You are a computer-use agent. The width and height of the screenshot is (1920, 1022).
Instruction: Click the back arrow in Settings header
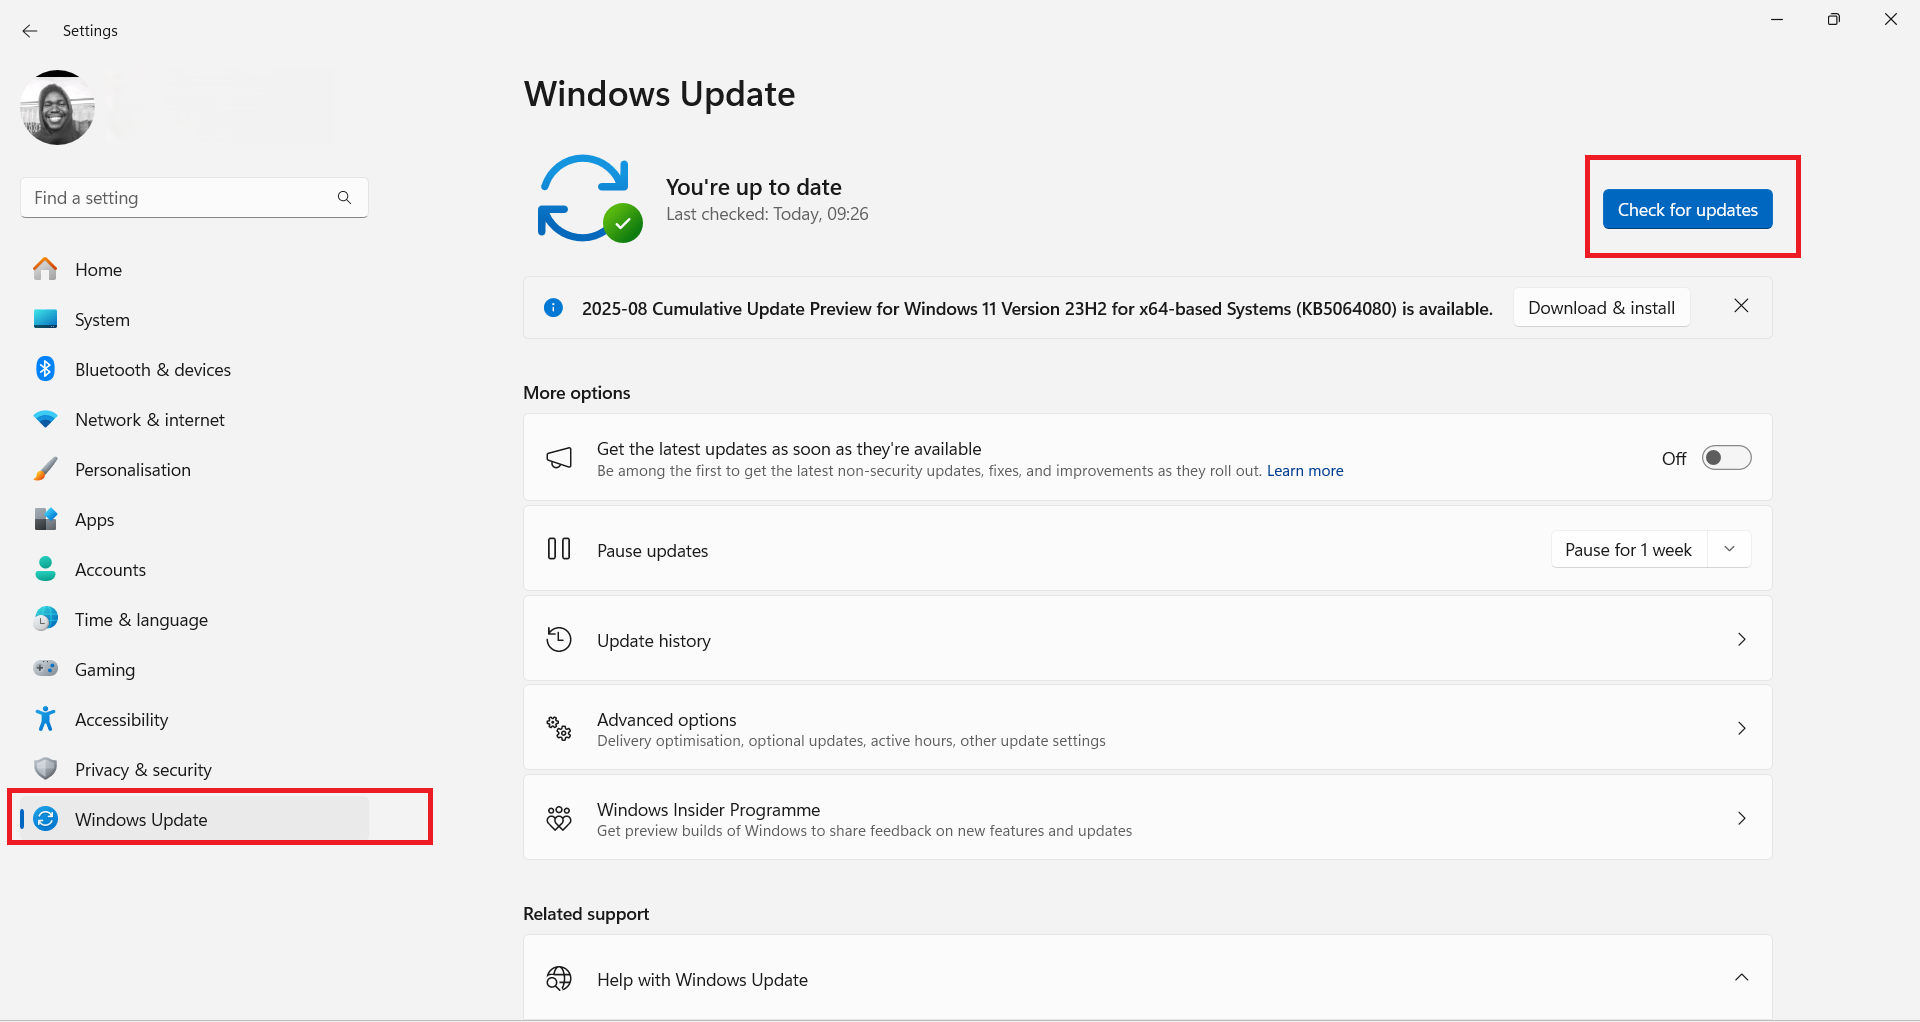30,31
